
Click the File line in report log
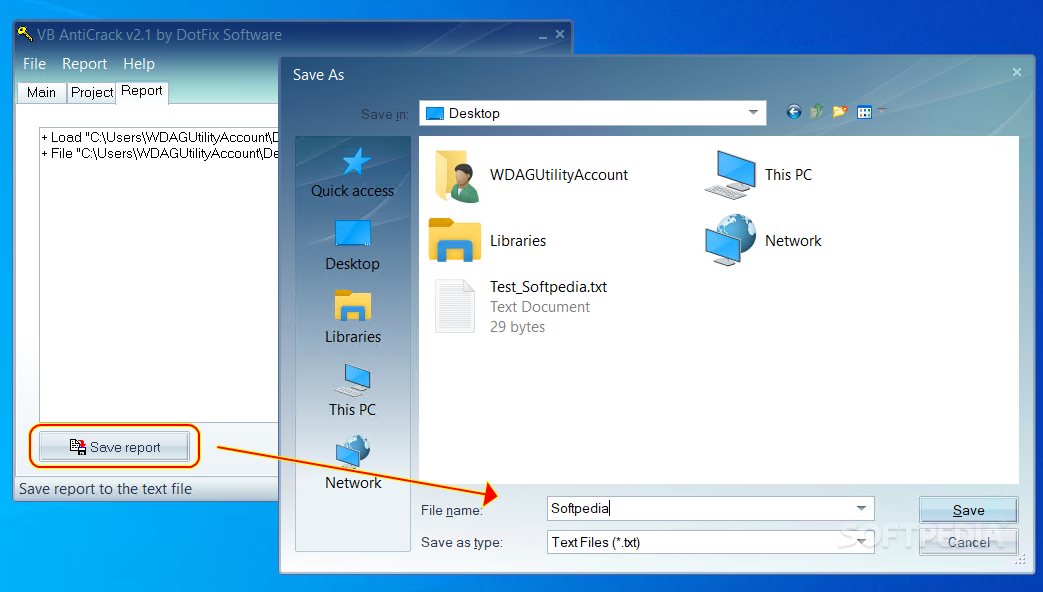click(160, 153)
